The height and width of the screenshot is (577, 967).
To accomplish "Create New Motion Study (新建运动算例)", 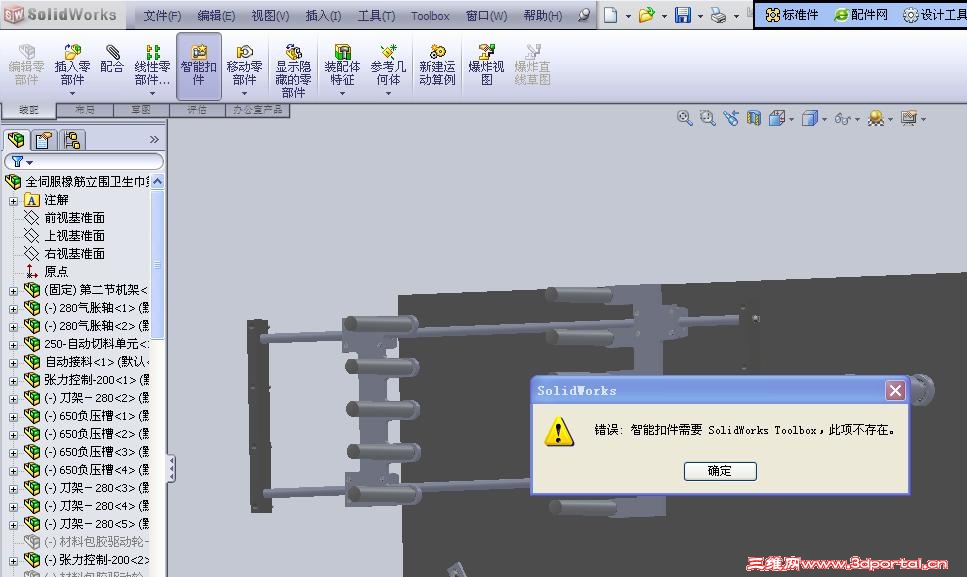I will 437,65.
